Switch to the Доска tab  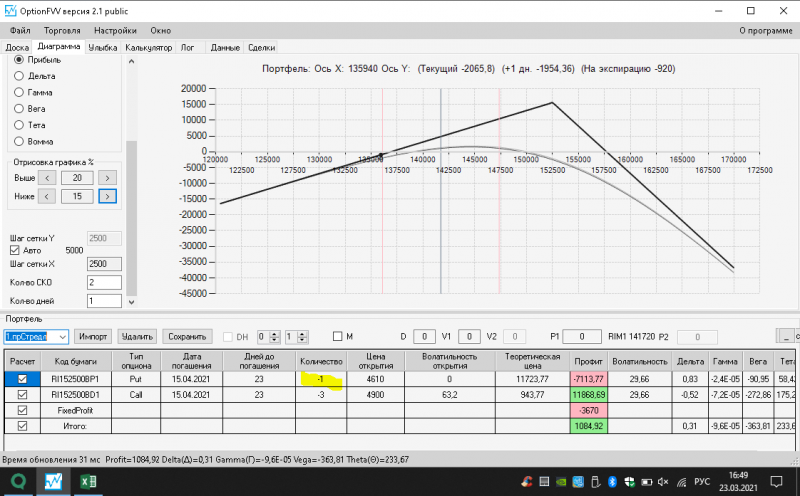[17, 47]
